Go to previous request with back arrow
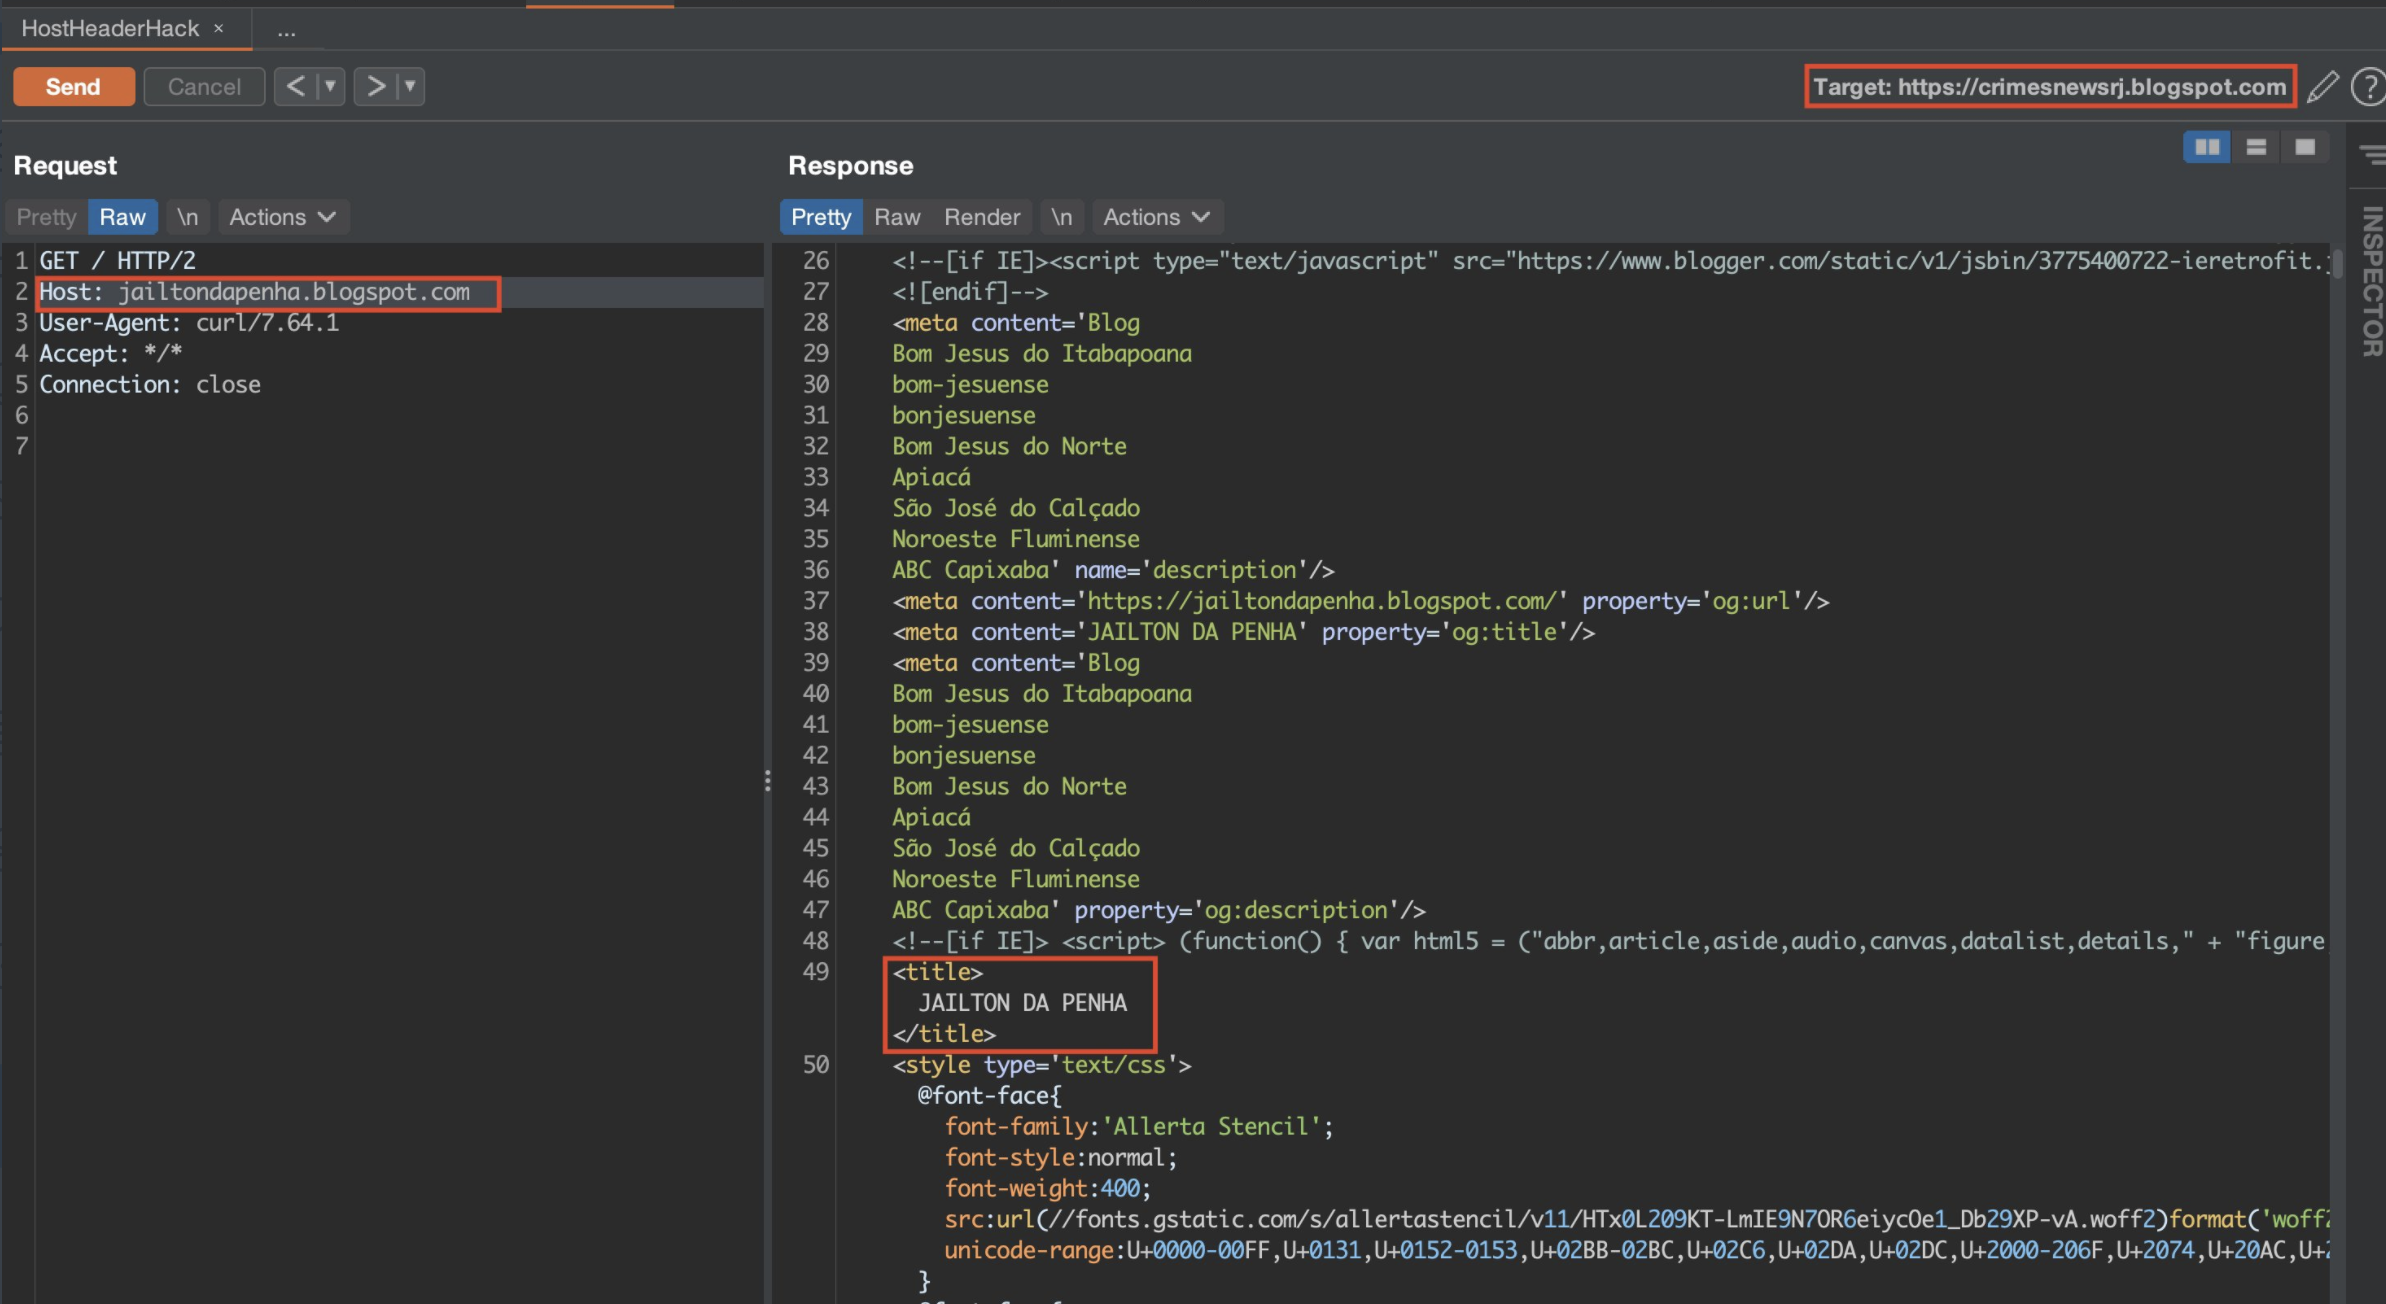 295,86
